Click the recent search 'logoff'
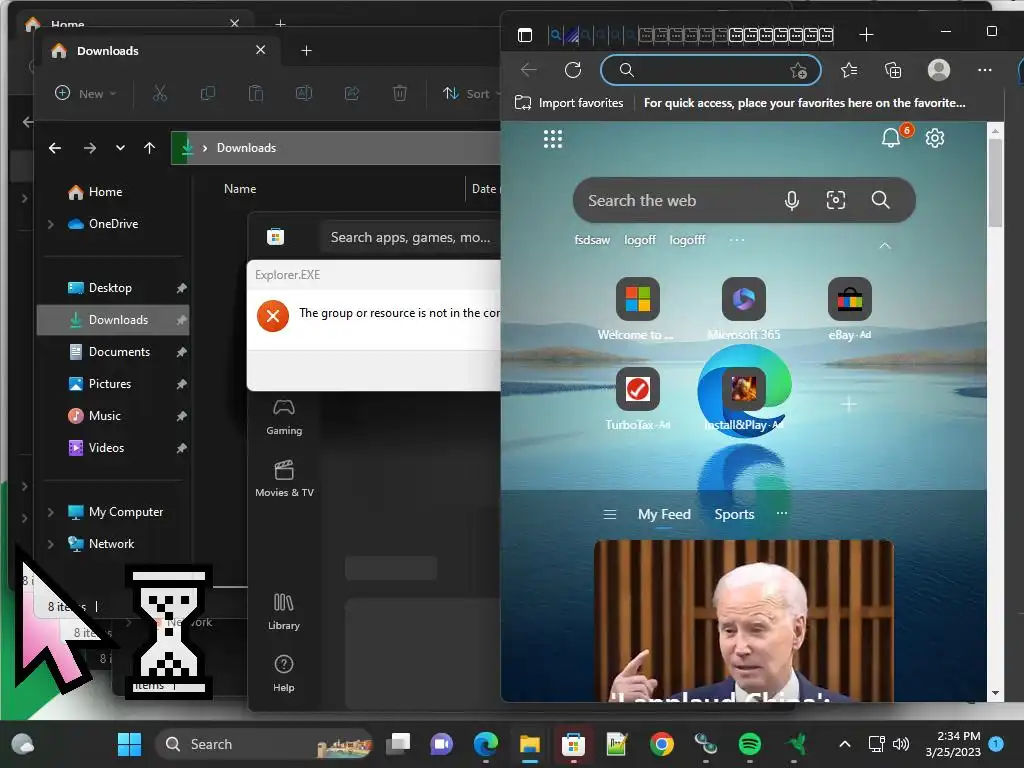 pyautogui.click(x=640, y=240)
